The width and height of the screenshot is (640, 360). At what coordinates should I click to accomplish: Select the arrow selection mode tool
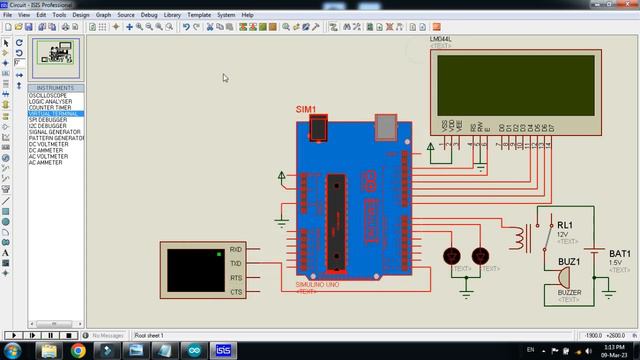tap(6, 43)
